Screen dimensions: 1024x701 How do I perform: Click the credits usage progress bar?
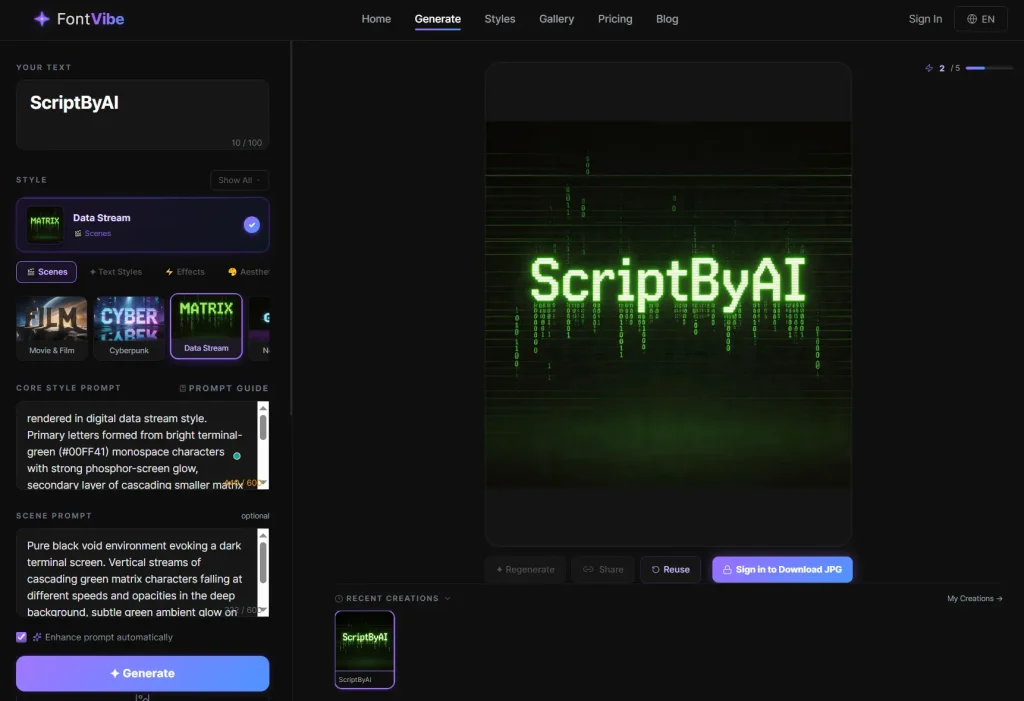click(991, 67)
